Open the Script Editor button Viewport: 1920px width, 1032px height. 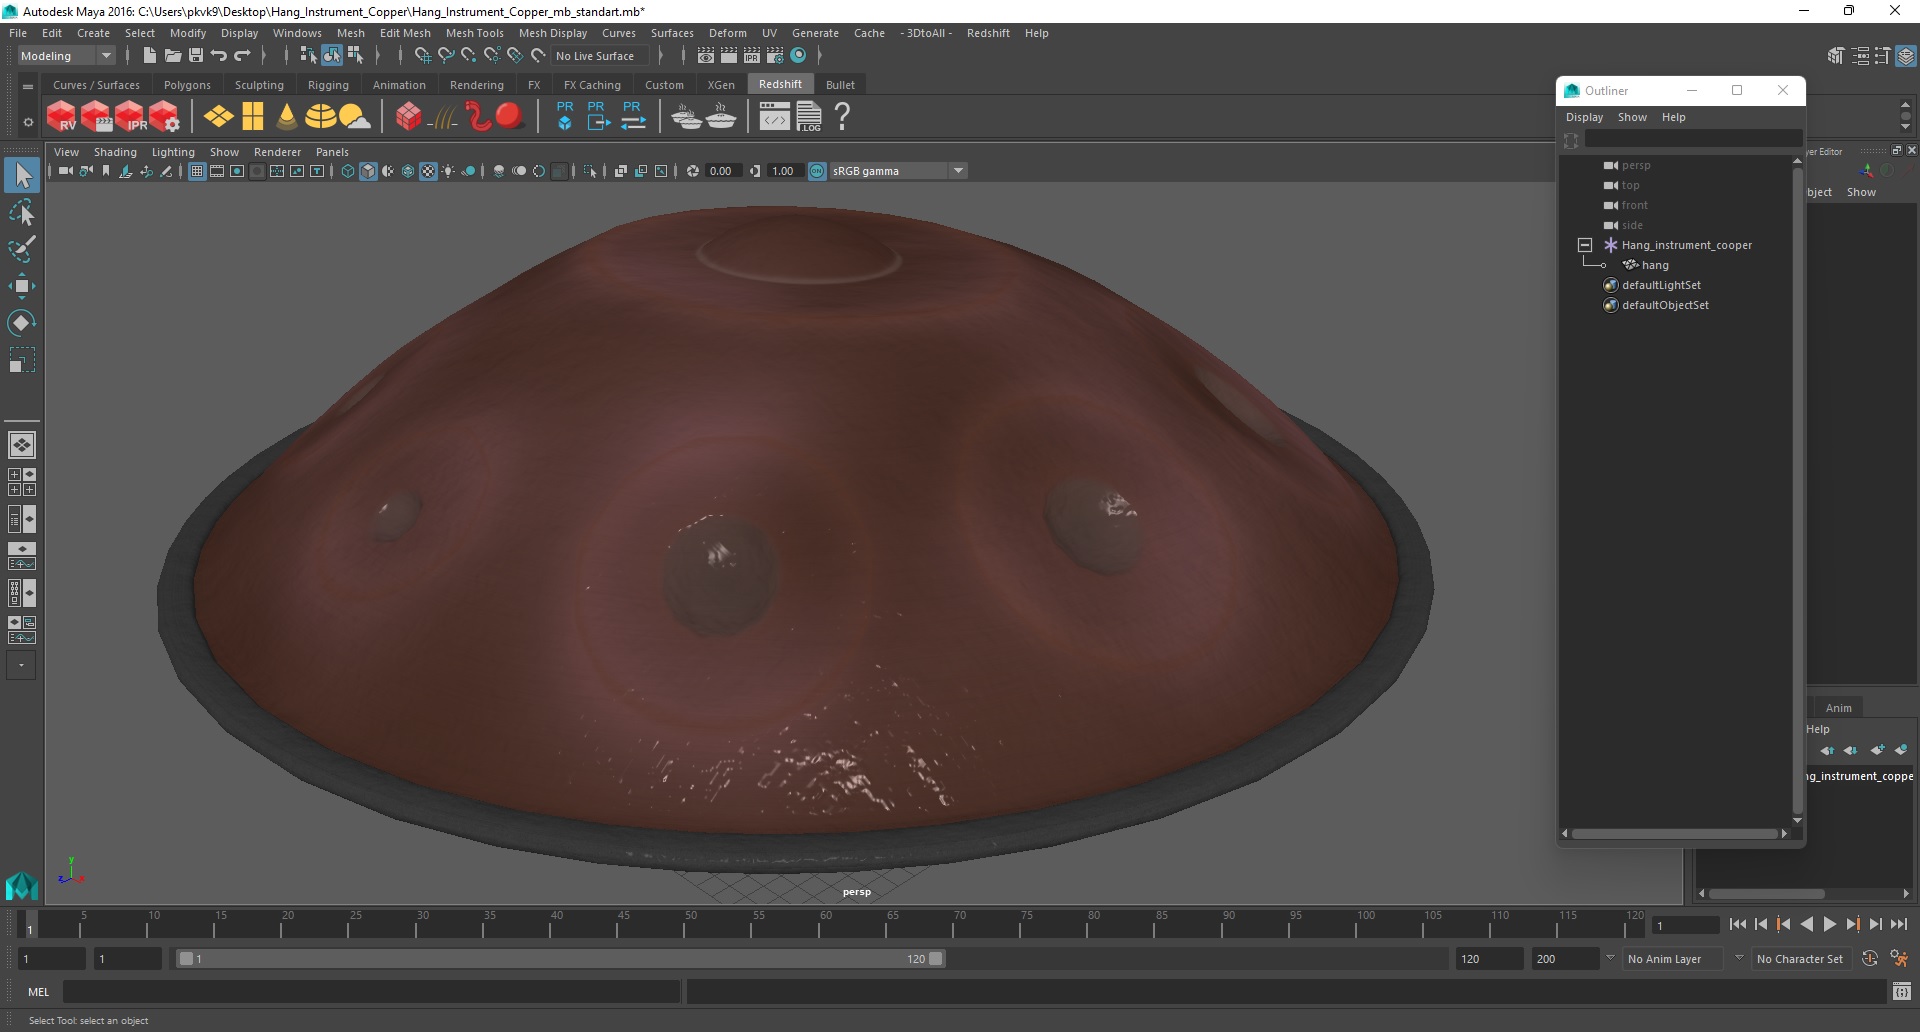click(x=1901, y=992)
